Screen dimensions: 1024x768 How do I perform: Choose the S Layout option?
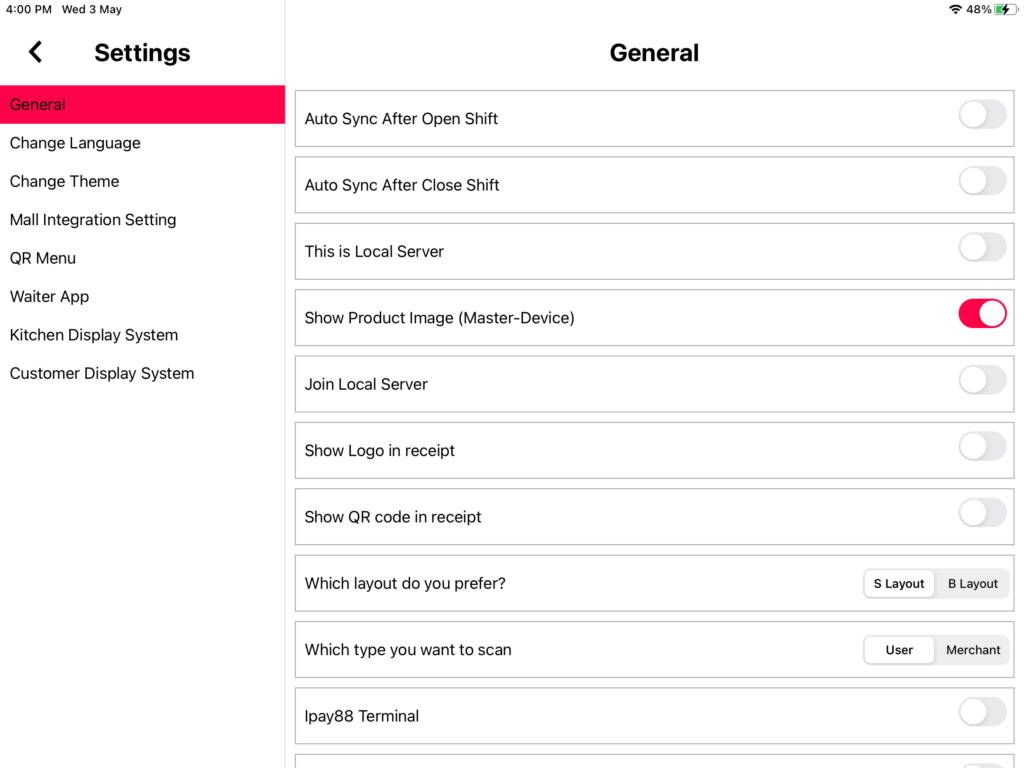click(899, 584)
